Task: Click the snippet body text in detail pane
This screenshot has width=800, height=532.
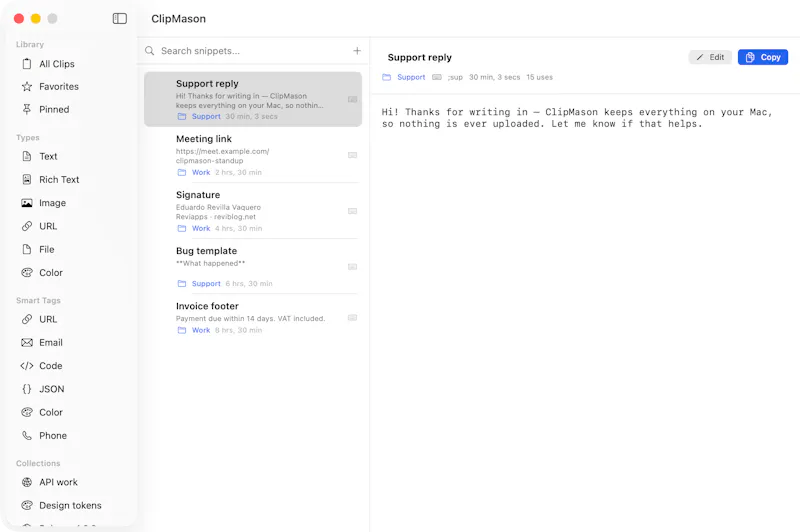Action: [x=577, y=118]
